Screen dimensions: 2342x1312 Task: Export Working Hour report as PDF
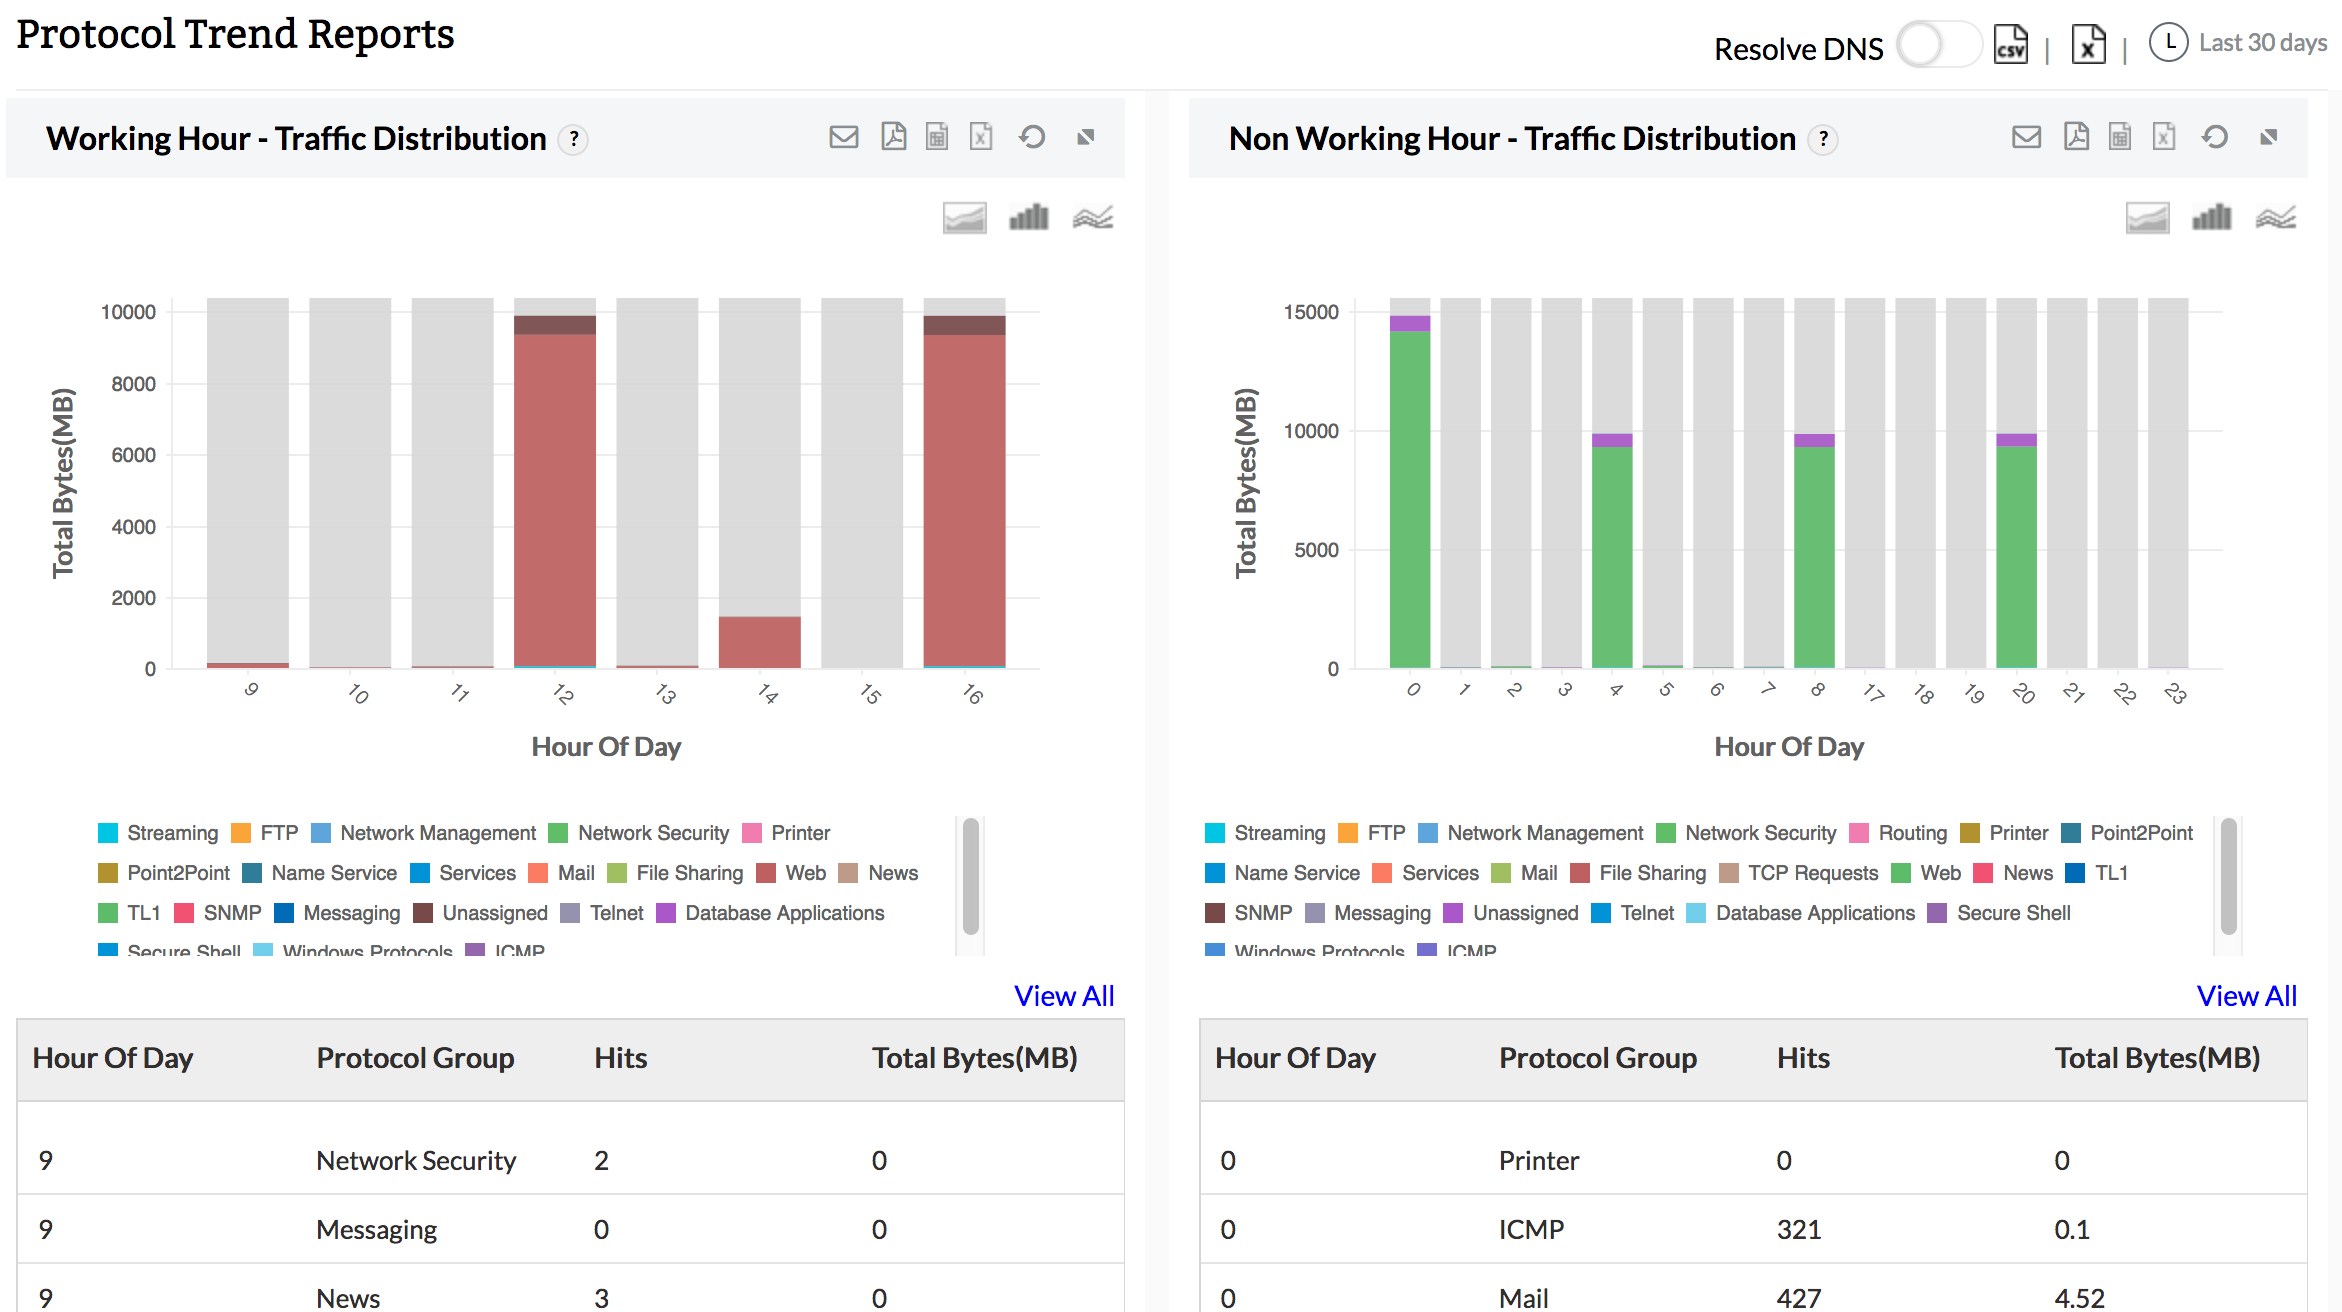pos(893,137)
